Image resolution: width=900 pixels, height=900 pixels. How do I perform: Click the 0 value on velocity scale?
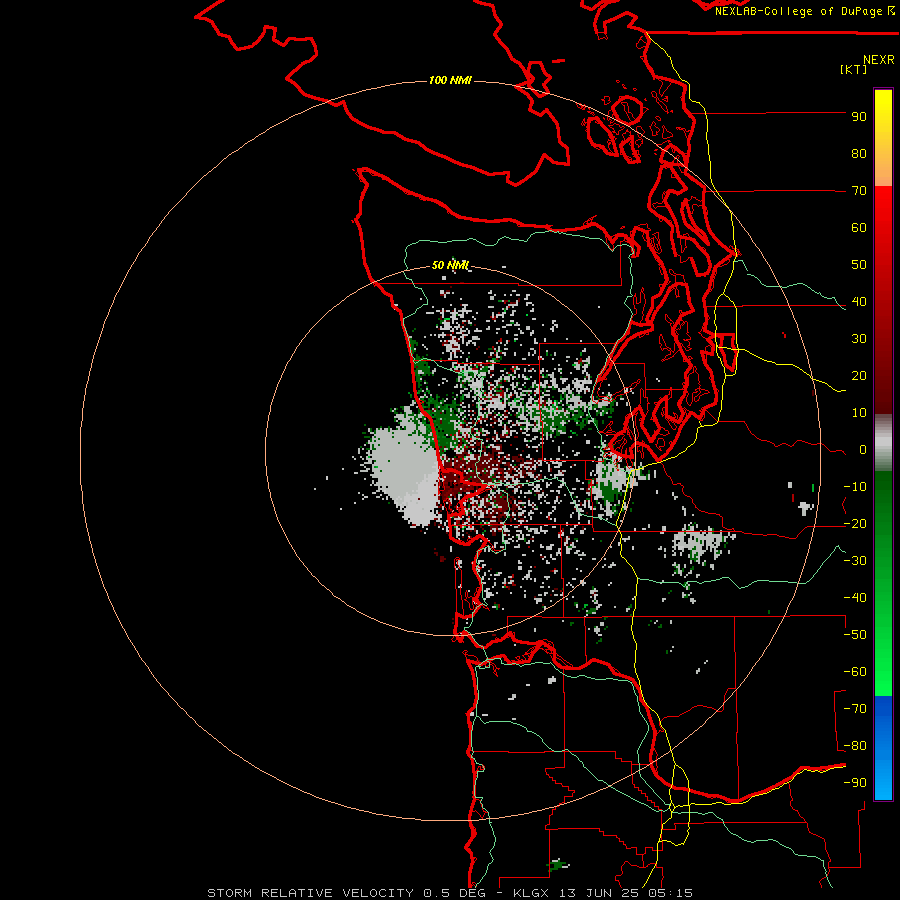point(863,450)
